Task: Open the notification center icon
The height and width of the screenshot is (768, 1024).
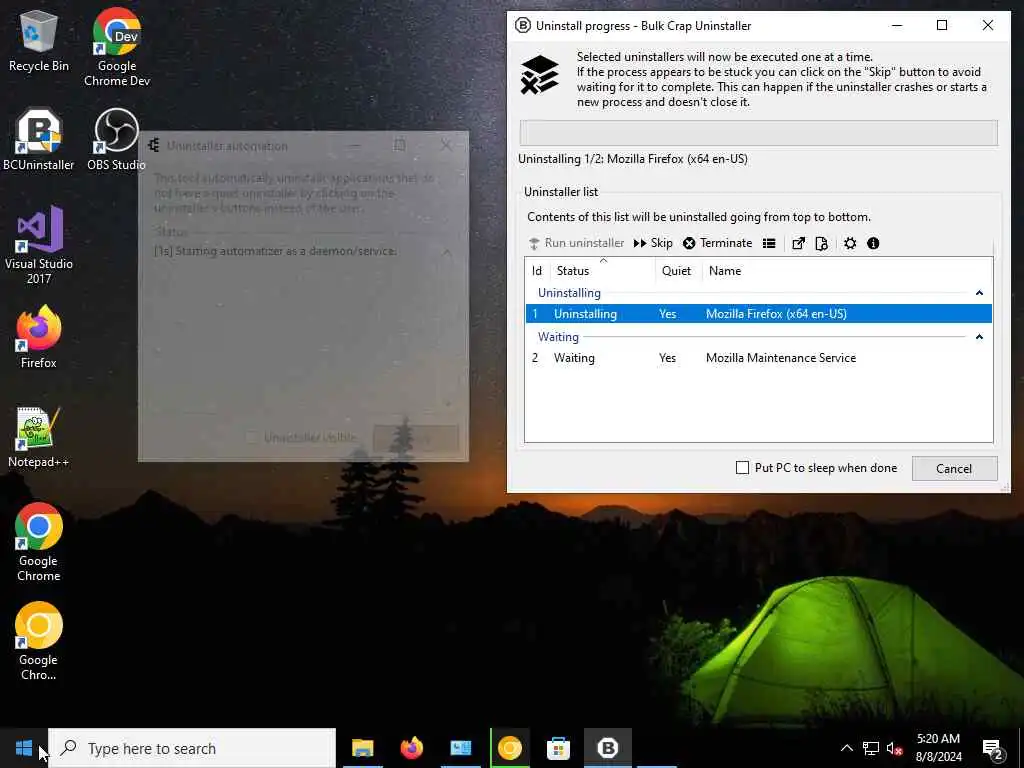Action: coord(993,748)
